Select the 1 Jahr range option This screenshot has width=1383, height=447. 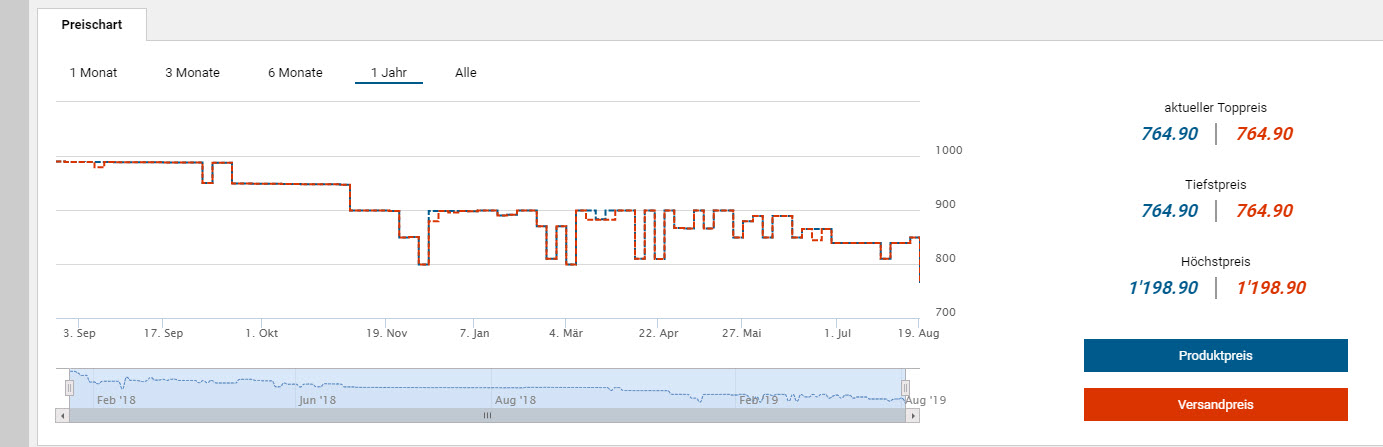pos(389,73)
